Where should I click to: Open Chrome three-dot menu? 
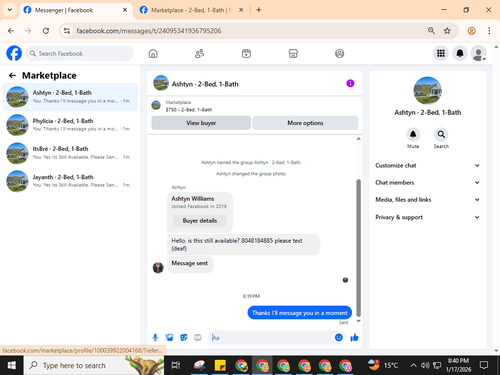(x=489, y=31)
